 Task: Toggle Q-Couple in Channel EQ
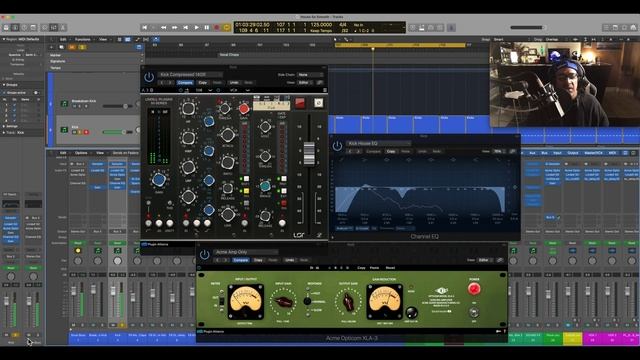pyautogui.click(x=362, y=228)
